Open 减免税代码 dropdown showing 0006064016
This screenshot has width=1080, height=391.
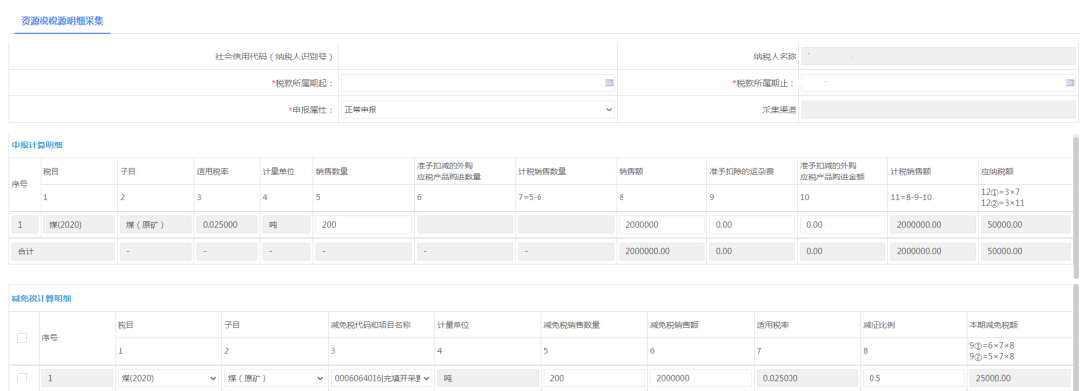point(382,378)
